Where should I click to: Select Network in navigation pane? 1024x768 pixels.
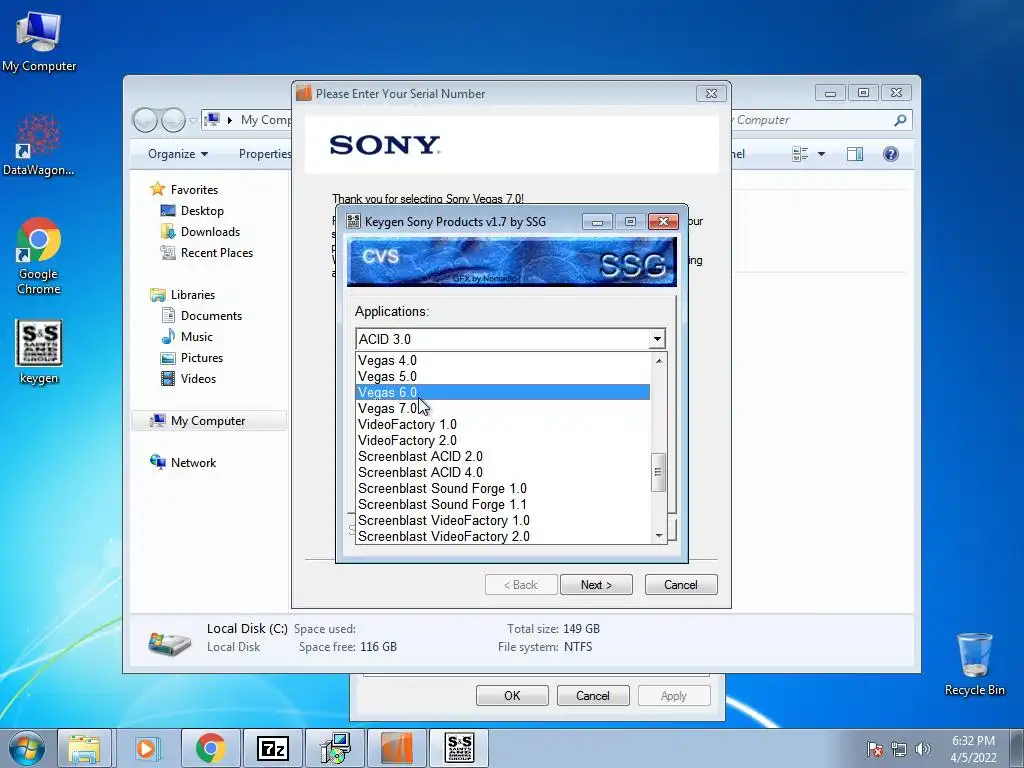(193, 463)
